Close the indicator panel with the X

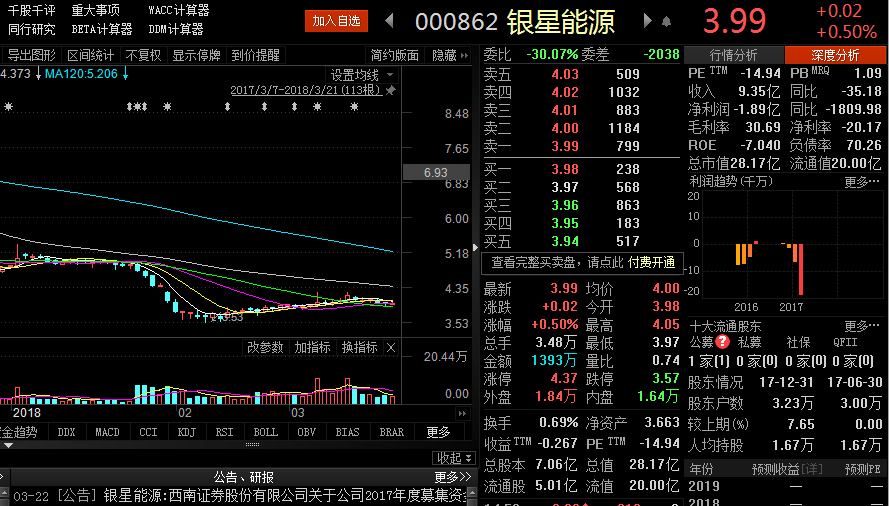[391, 348]
